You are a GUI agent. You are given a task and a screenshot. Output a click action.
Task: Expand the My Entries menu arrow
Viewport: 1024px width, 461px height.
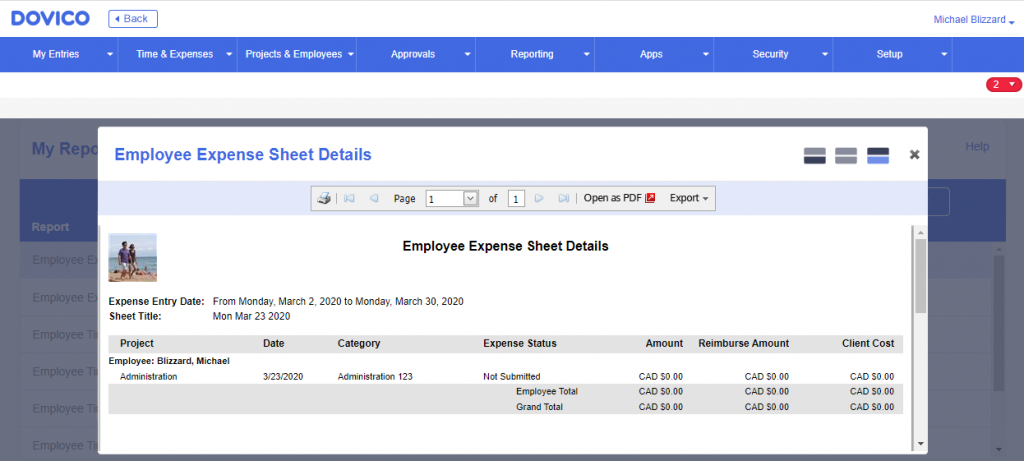110,55
